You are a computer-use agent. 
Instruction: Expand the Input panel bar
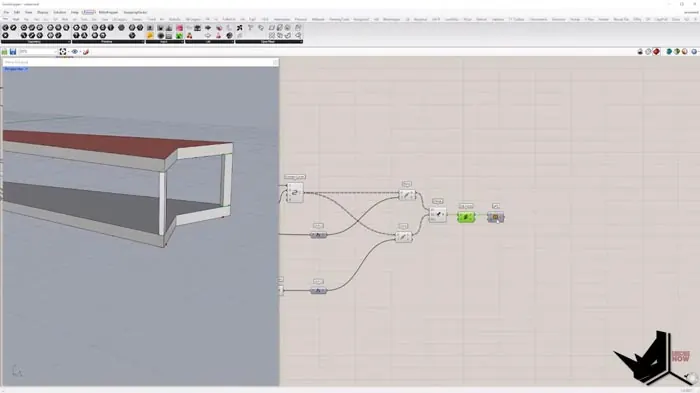tap(165, 42)
